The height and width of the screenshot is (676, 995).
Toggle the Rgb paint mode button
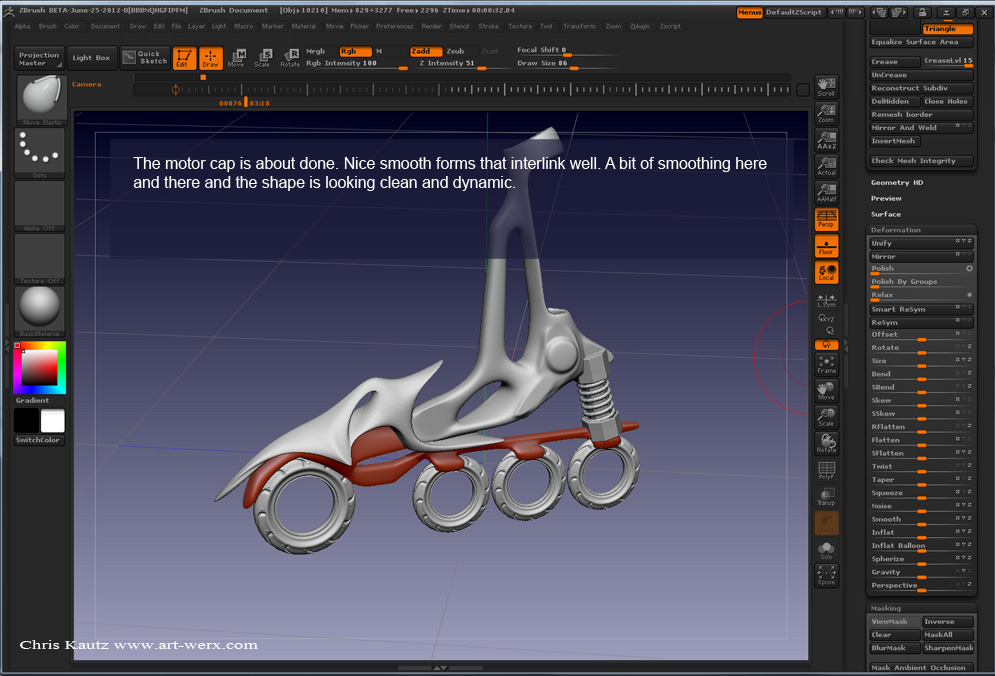[355, 51]
